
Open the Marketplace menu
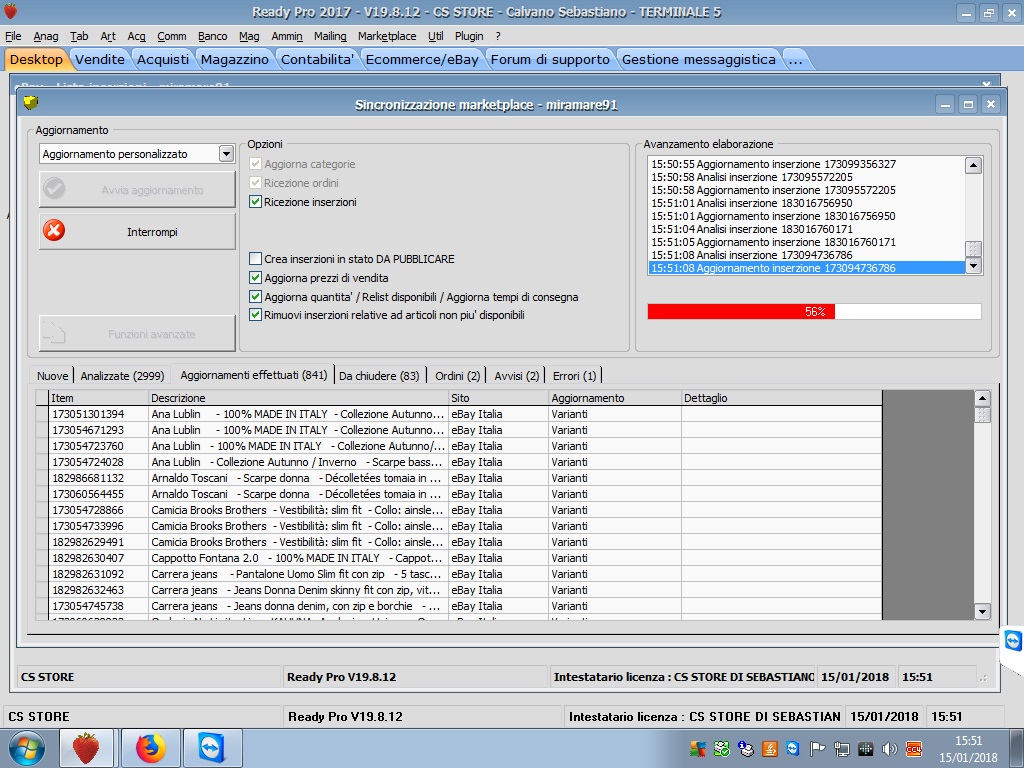[386, 36]
